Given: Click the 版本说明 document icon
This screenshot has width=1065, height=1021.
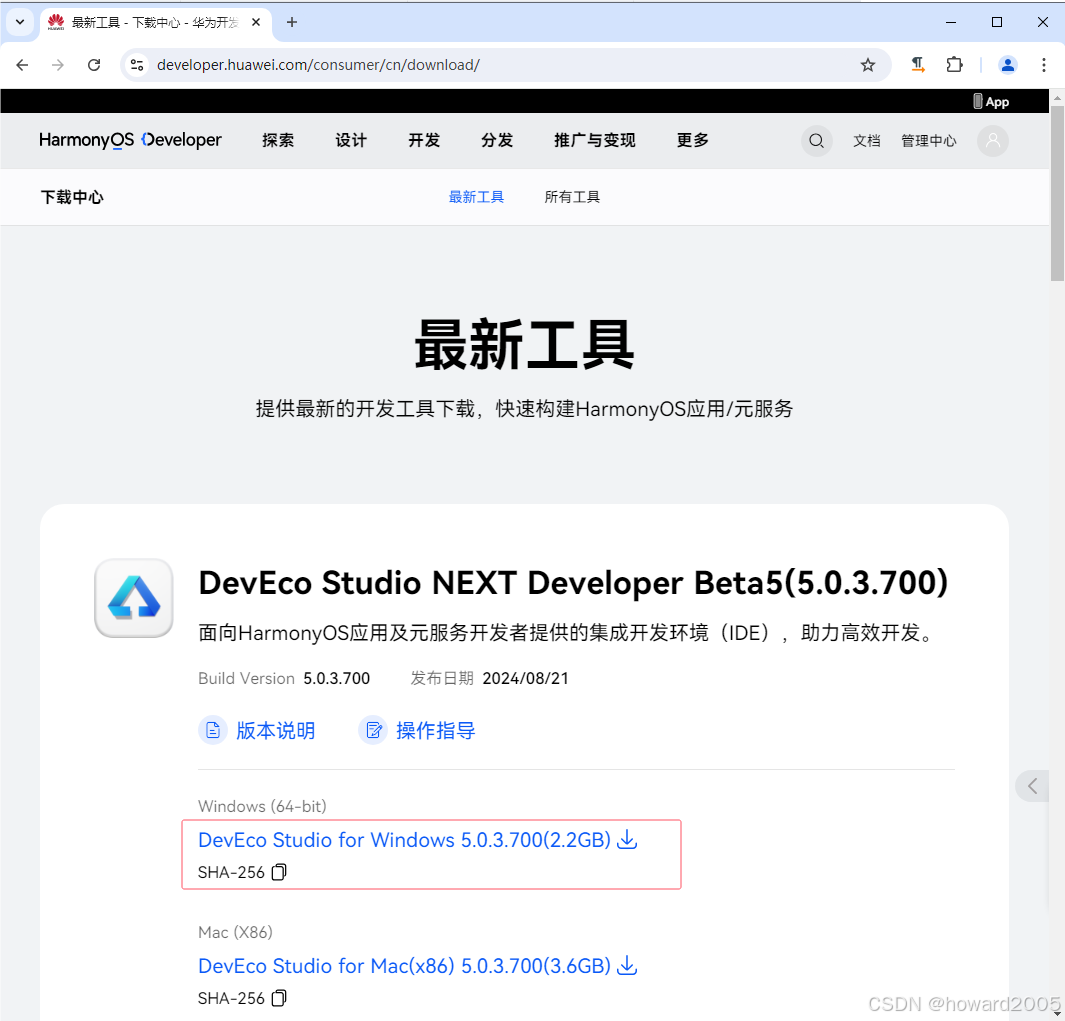Looking at the screenshot, I should pos(213,730).
